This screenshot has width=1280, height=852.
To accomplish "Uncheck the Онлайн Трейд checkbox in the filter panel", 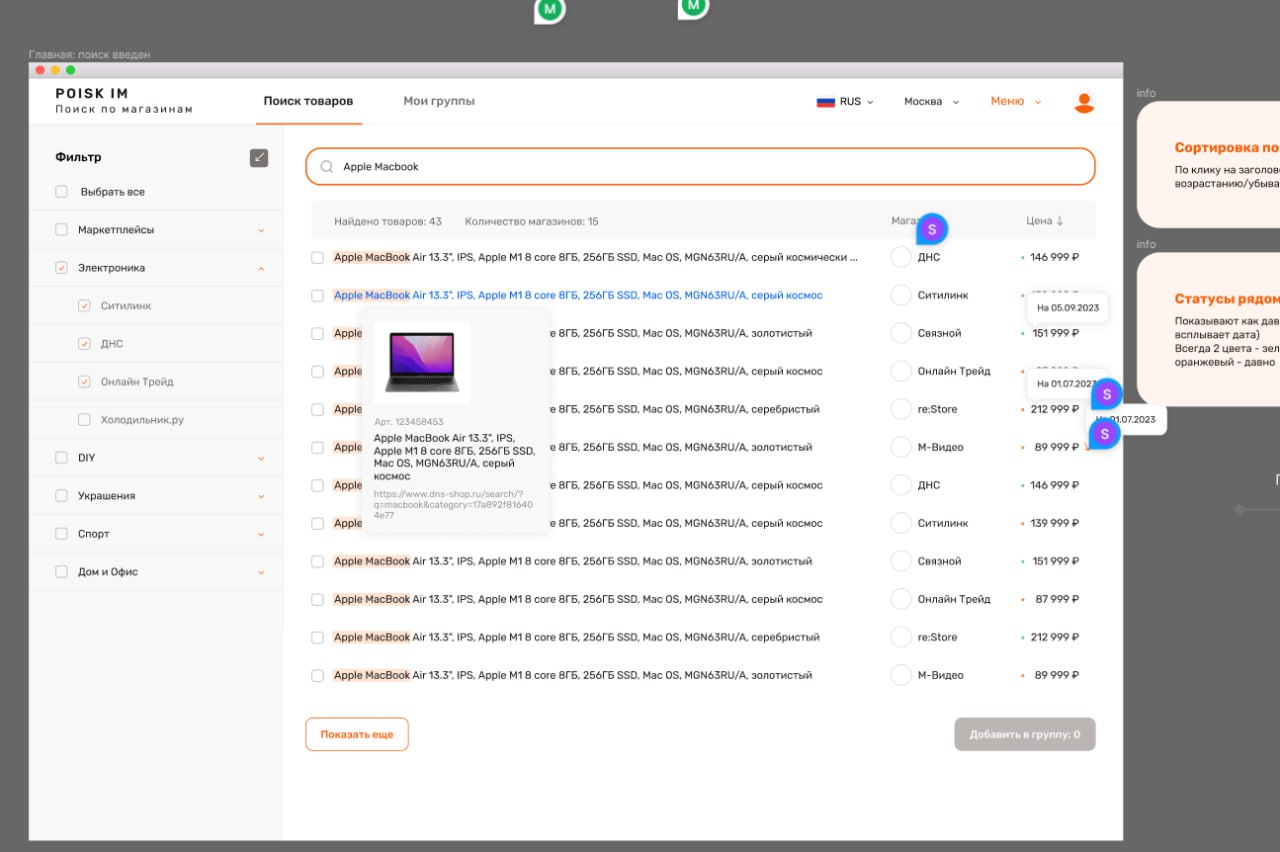I will (84, 382).
